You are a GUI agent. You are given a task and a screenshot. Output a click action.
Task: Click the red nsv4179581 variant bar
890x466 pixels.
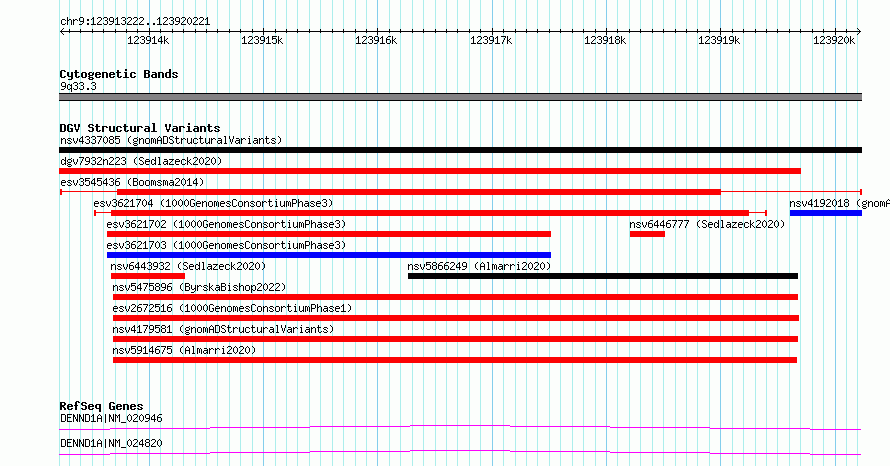point(455,339)
